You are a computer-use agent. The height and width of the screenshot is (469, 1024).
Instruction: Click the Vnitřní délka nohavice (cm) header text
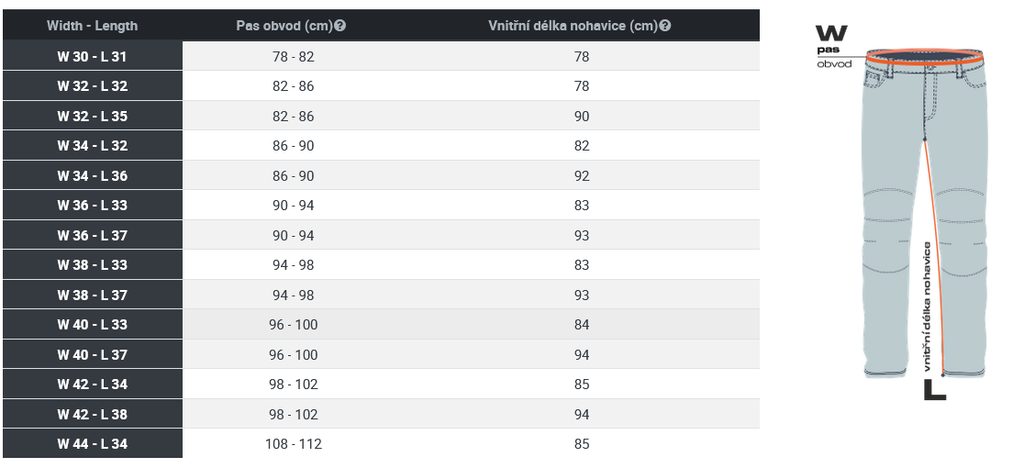pyautogui.click(x=573, y=26)
